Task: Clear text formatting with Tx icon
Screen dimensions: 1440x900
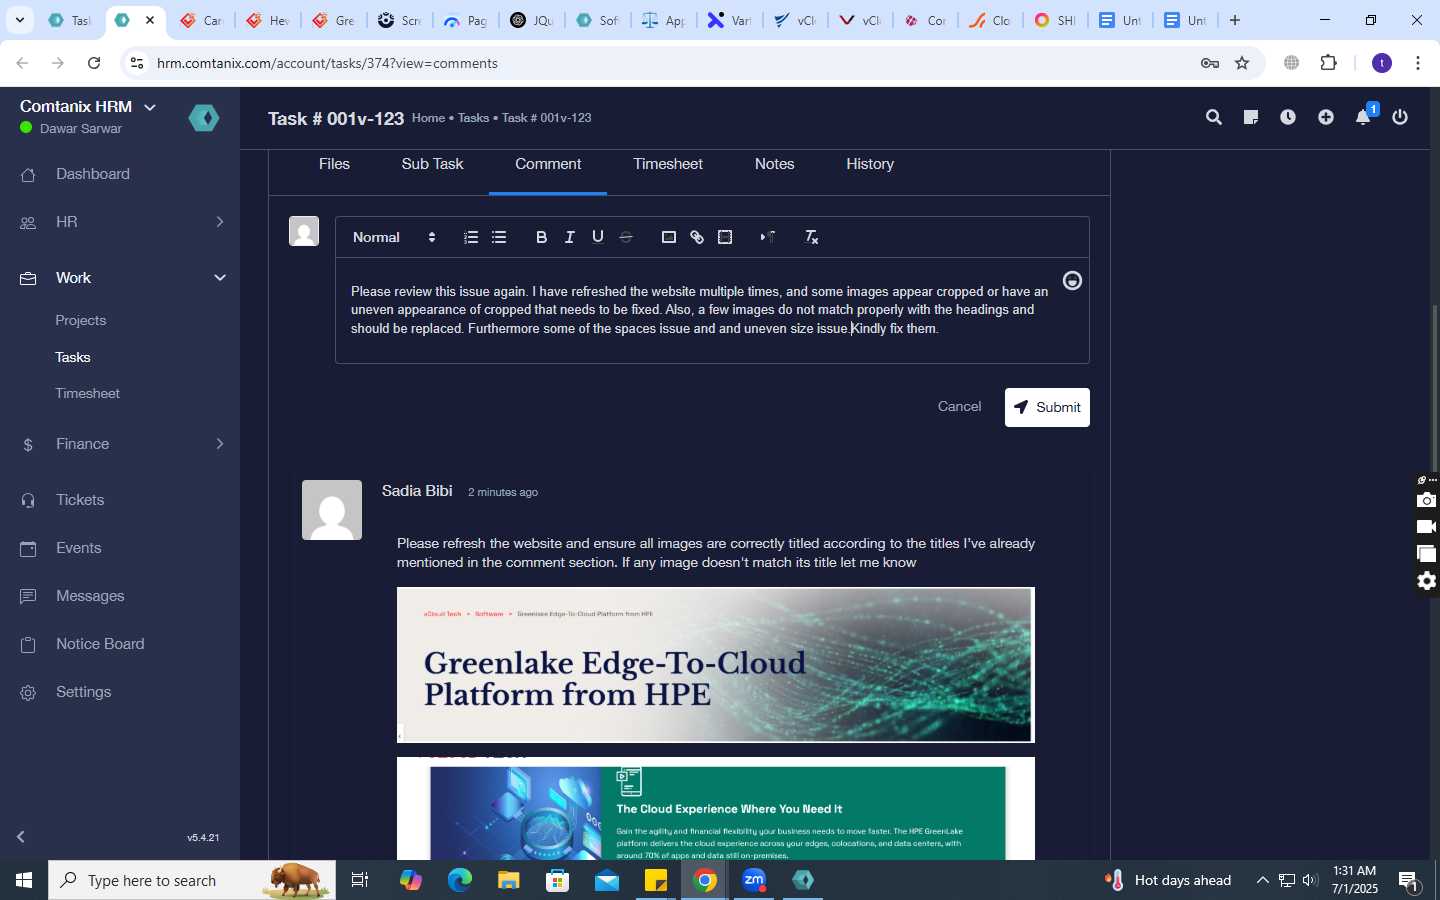Action: point(811,237)
